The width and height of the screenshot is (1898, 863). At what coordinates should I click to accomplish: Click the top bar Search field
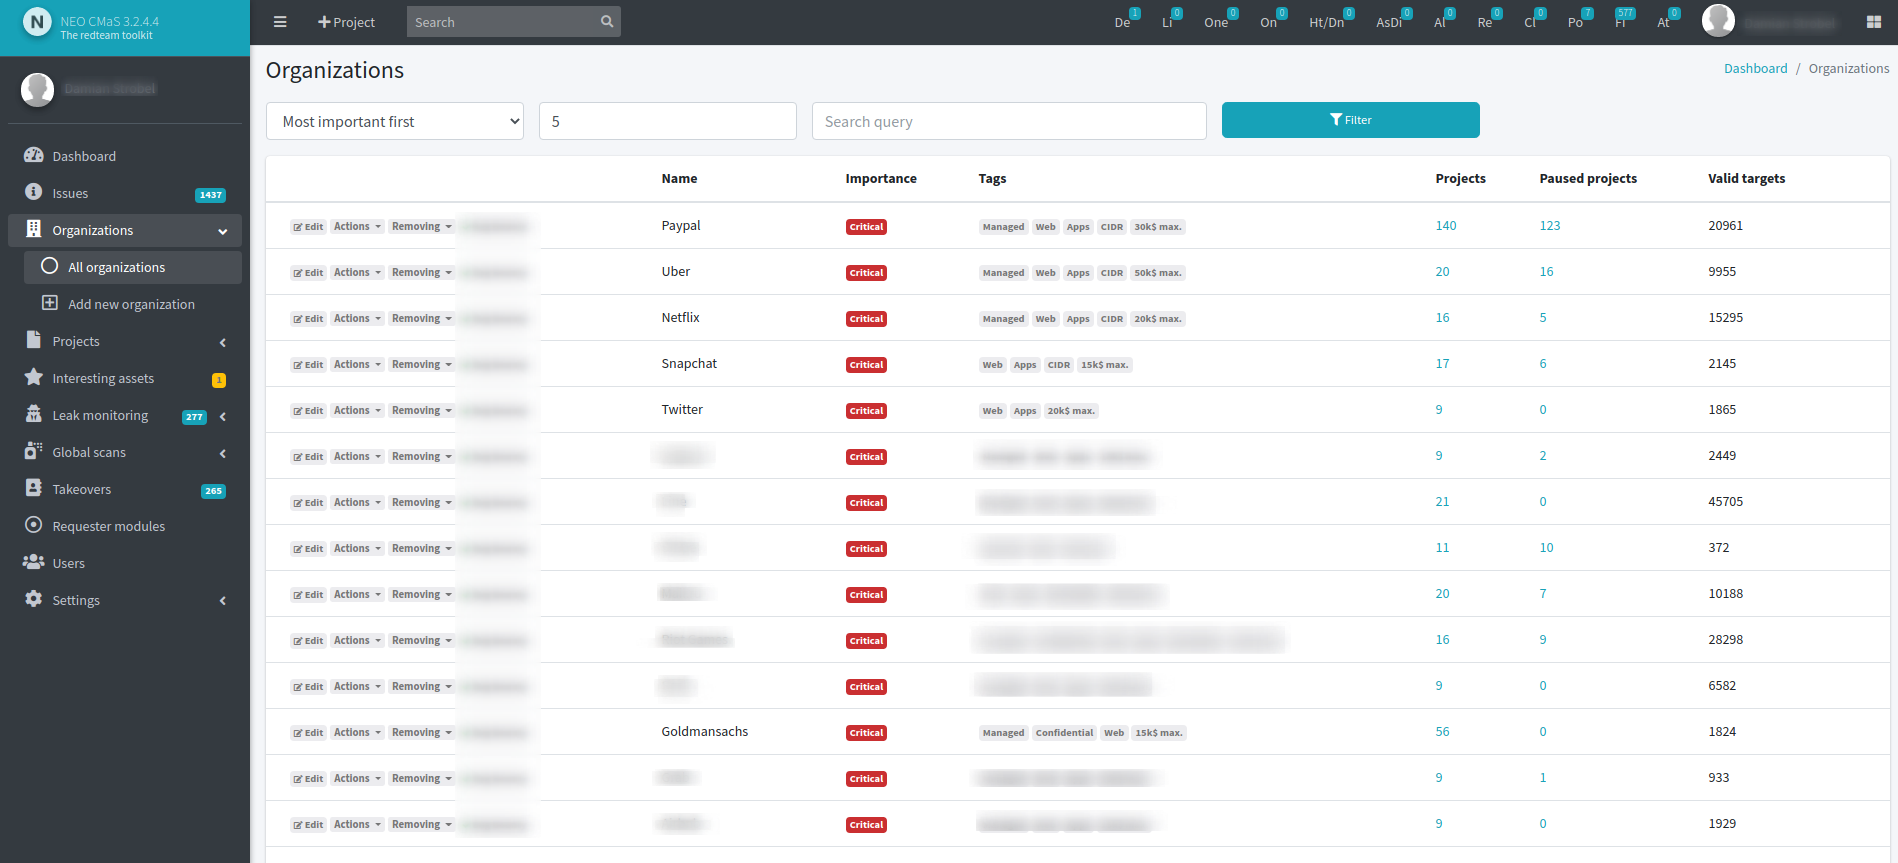[x=502, y=22]
